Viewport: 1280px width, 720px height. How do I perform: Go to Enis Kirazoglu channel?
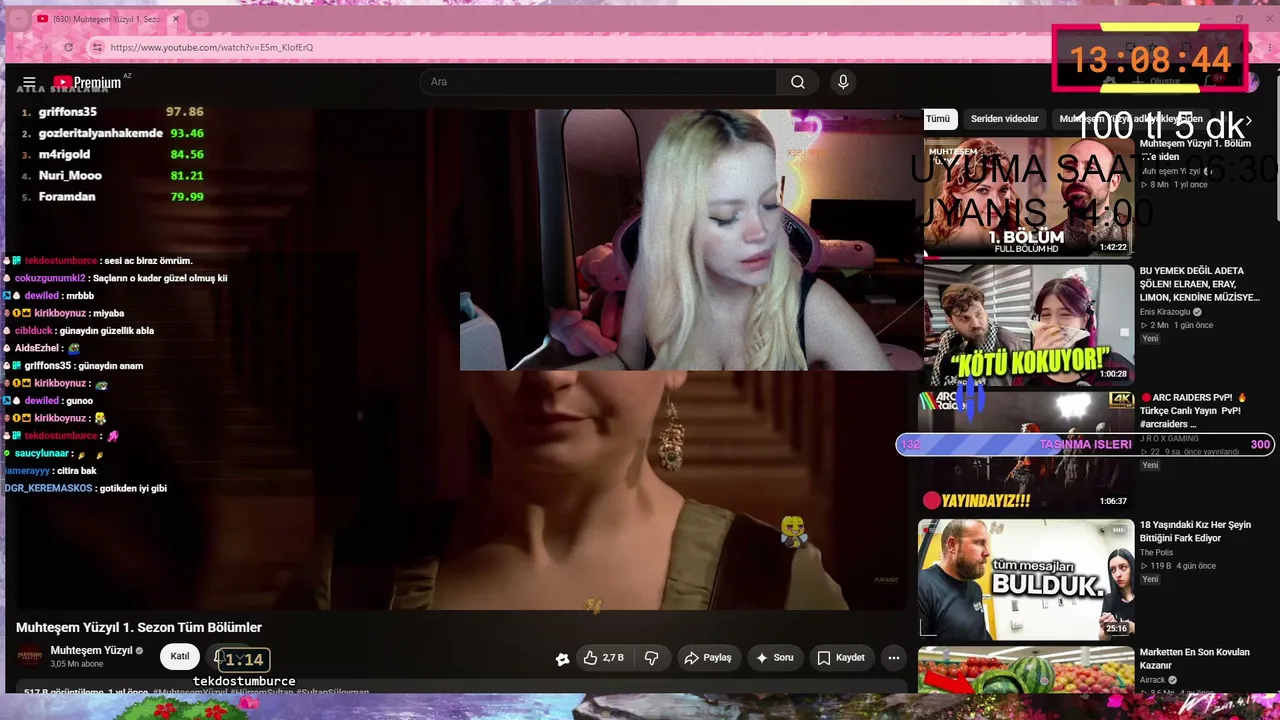pyautogui.click(x=1168, y=312)
